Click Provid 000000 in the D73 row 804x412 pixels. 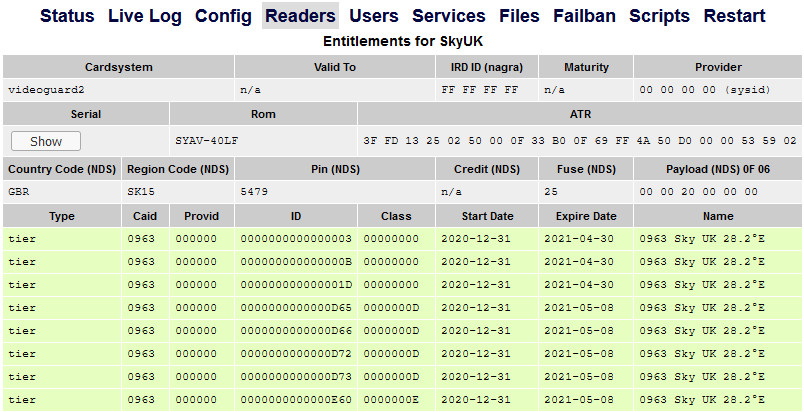[196, 377]
